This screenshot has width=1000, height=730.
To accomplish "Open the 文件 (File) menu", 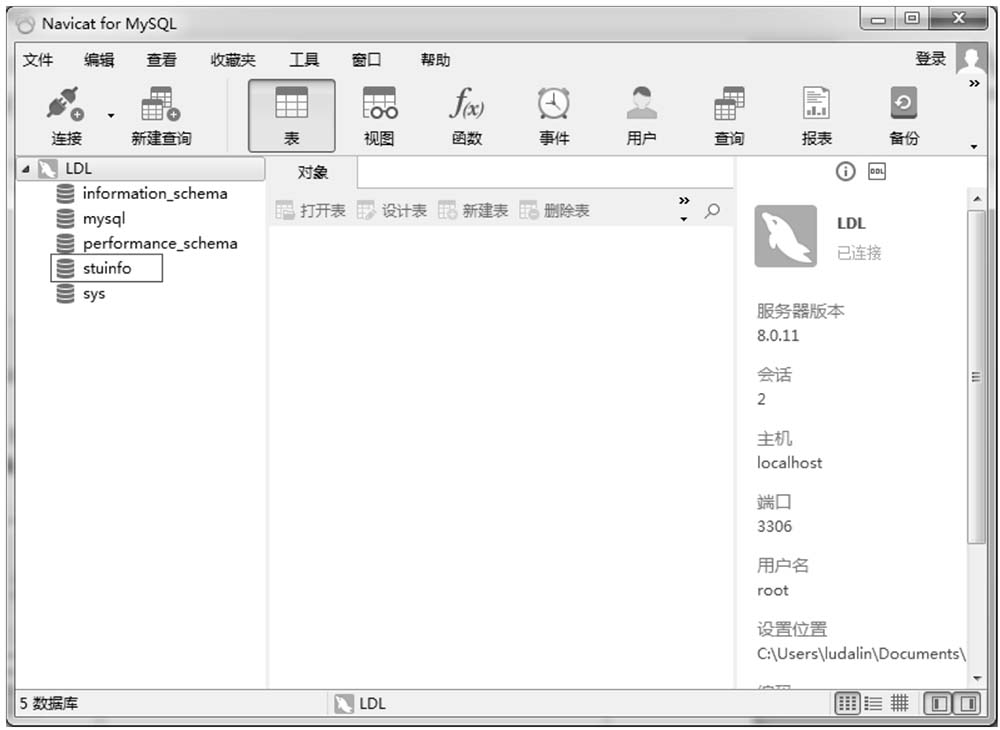I will click(38, 60).
